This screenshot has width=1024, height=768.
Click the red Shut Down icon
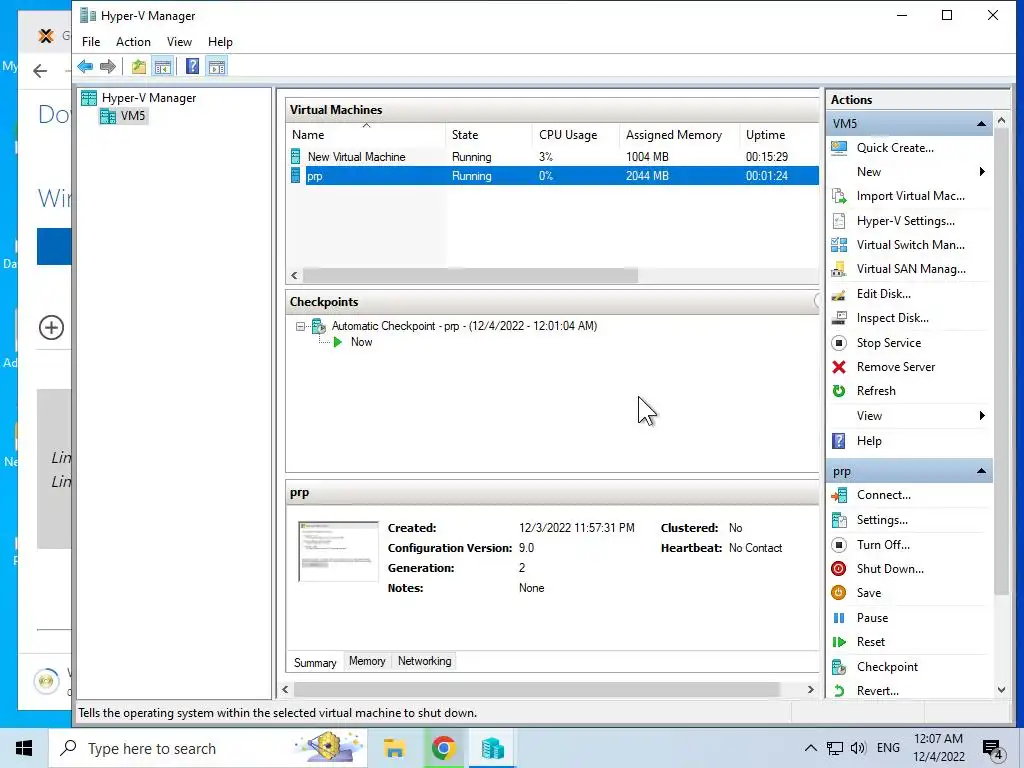click(839, 569)
